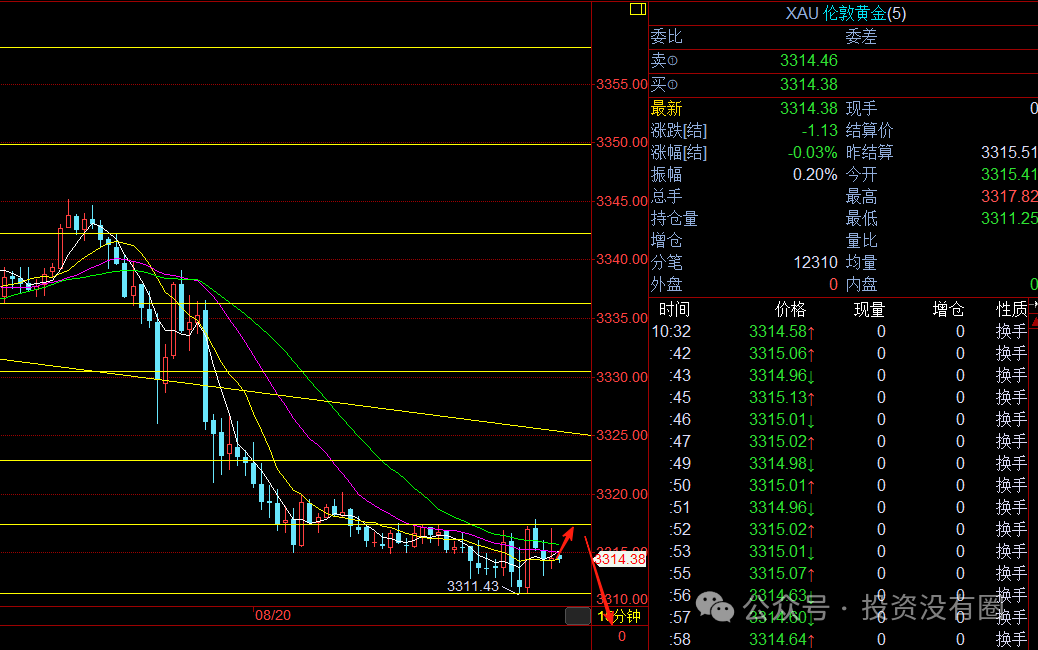Click the 3325.00 price axis label
The width and height of the screenshot is (1038, 650).
tap(622, 436)
